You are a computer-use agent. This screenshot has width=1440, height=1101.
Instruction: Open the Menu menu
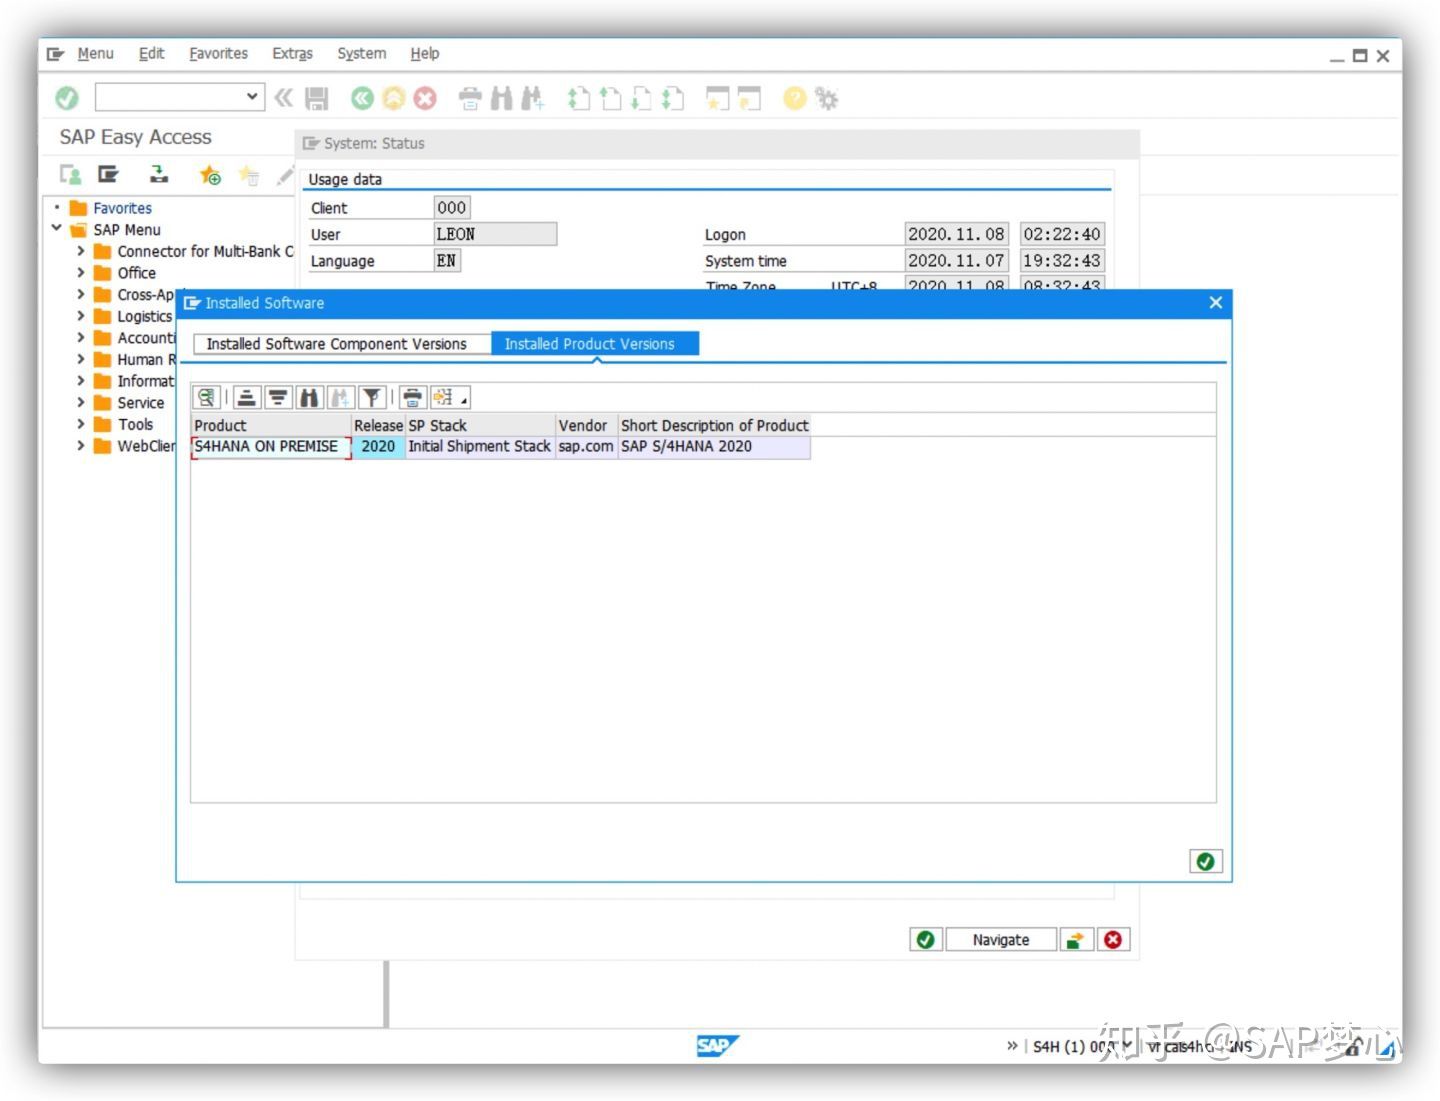point(95,54)
